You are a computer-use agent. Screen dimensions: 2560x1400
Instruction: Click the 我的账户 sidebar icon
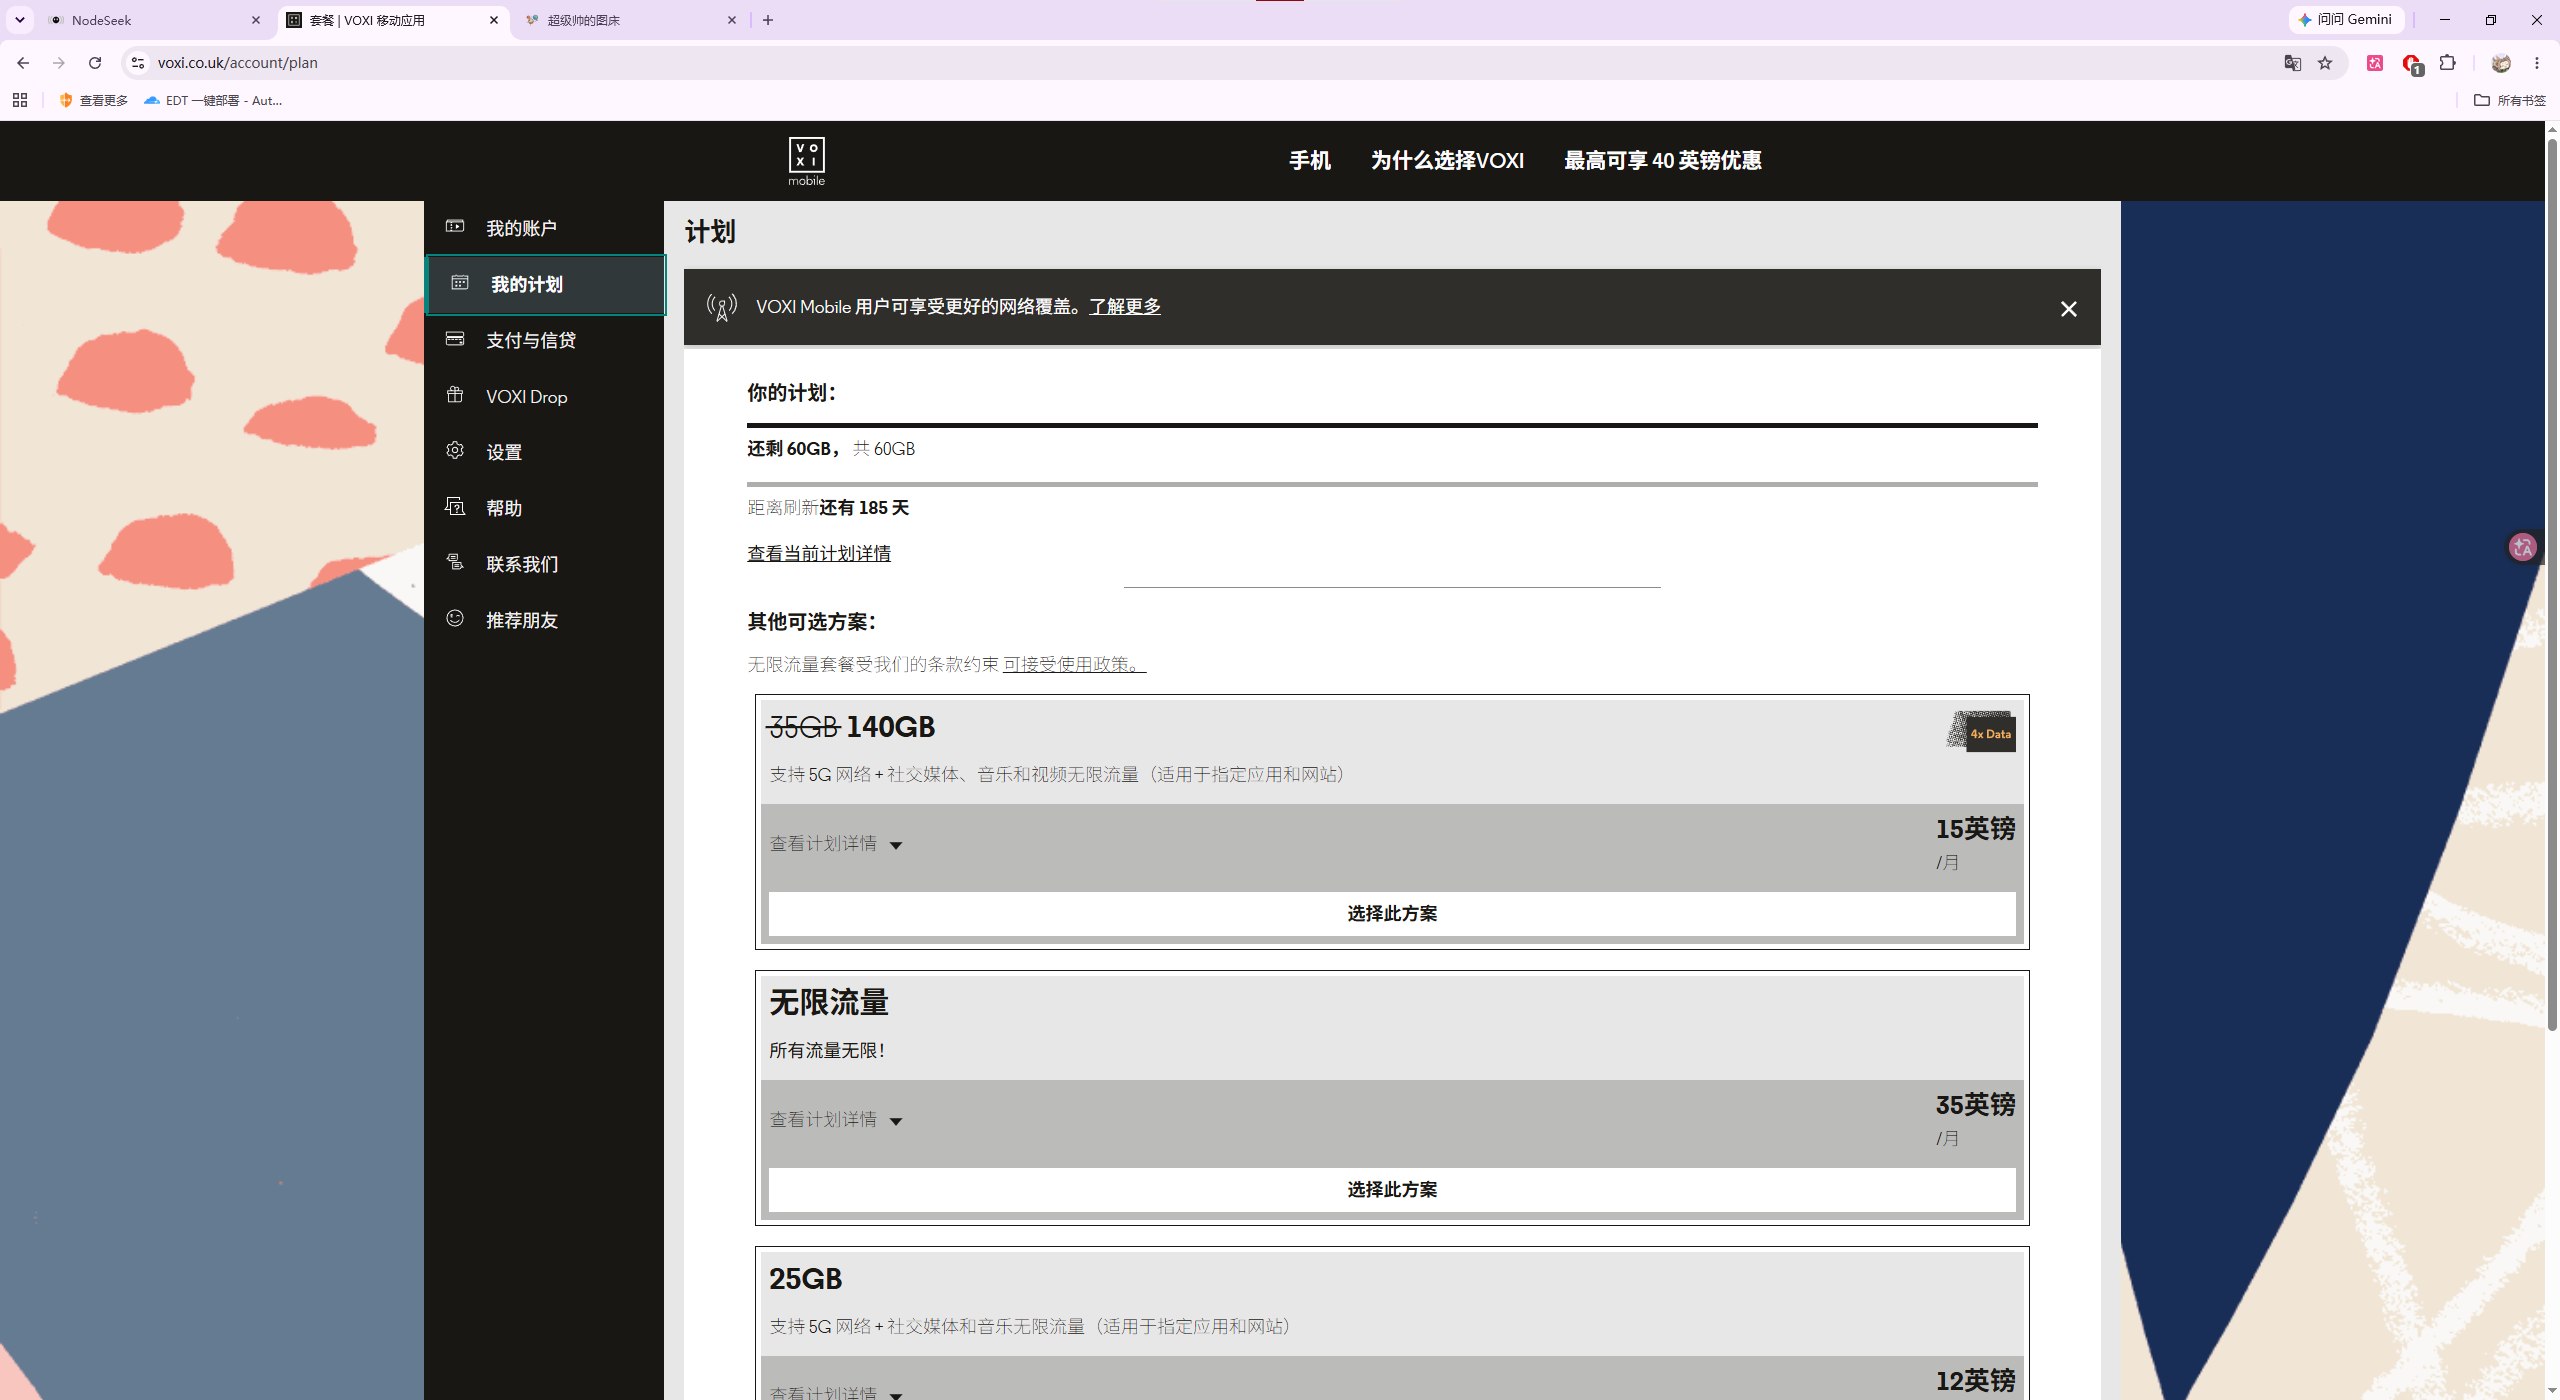tap(455, 227)
